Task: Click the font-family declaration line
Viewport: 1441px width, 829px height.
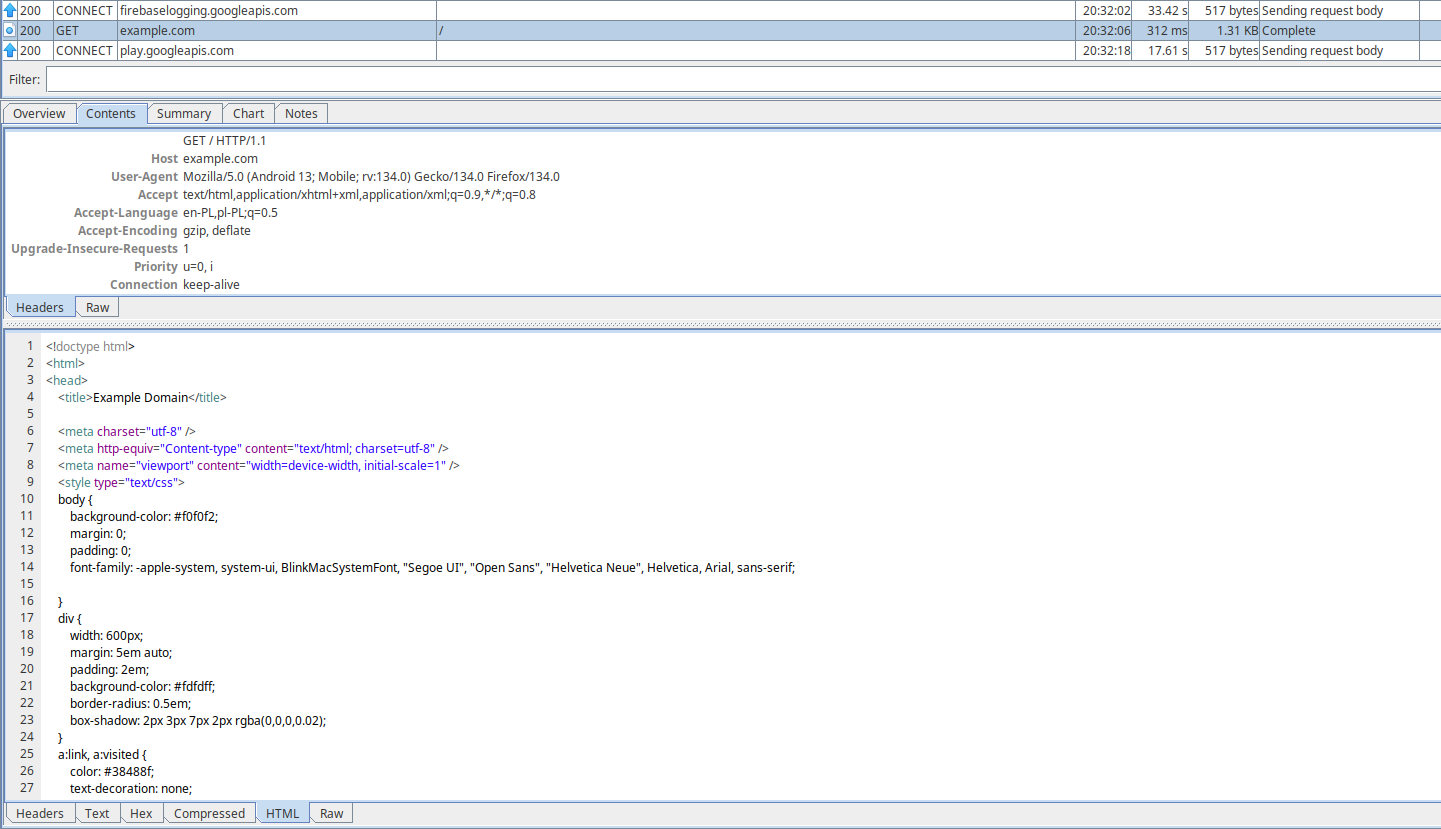Action: pyautogui.click(x=432, y=567)
